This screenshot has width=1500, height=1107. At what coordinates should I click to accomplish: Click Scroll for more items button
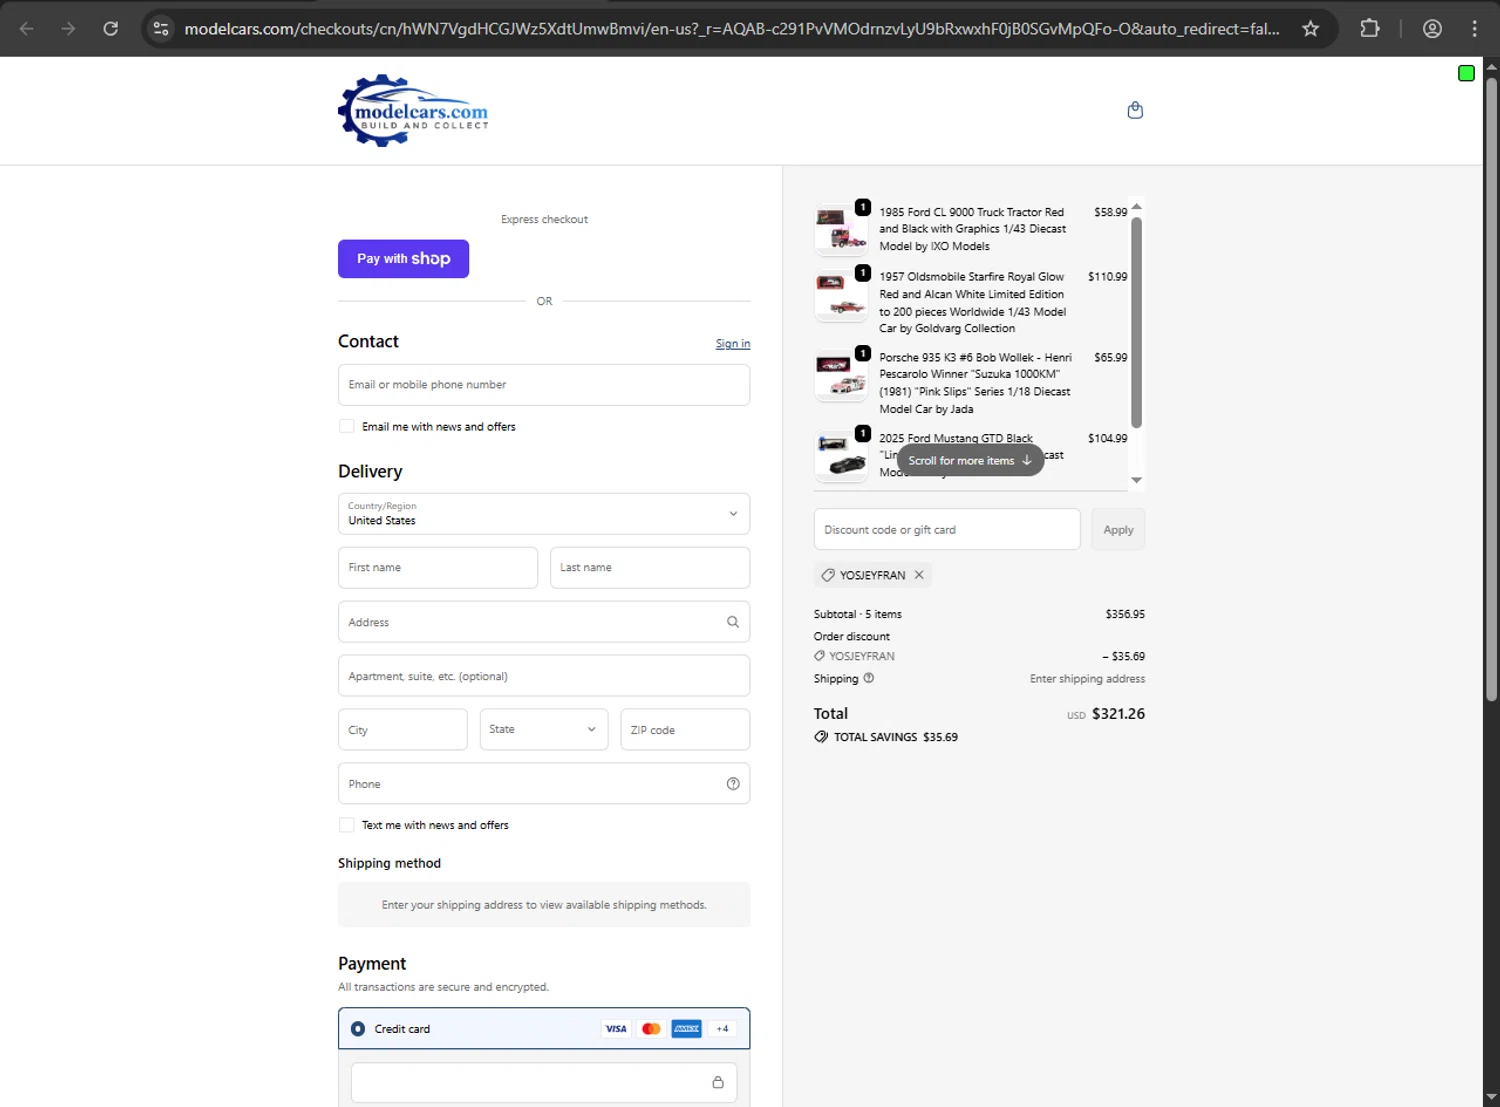tap(970, 461)
